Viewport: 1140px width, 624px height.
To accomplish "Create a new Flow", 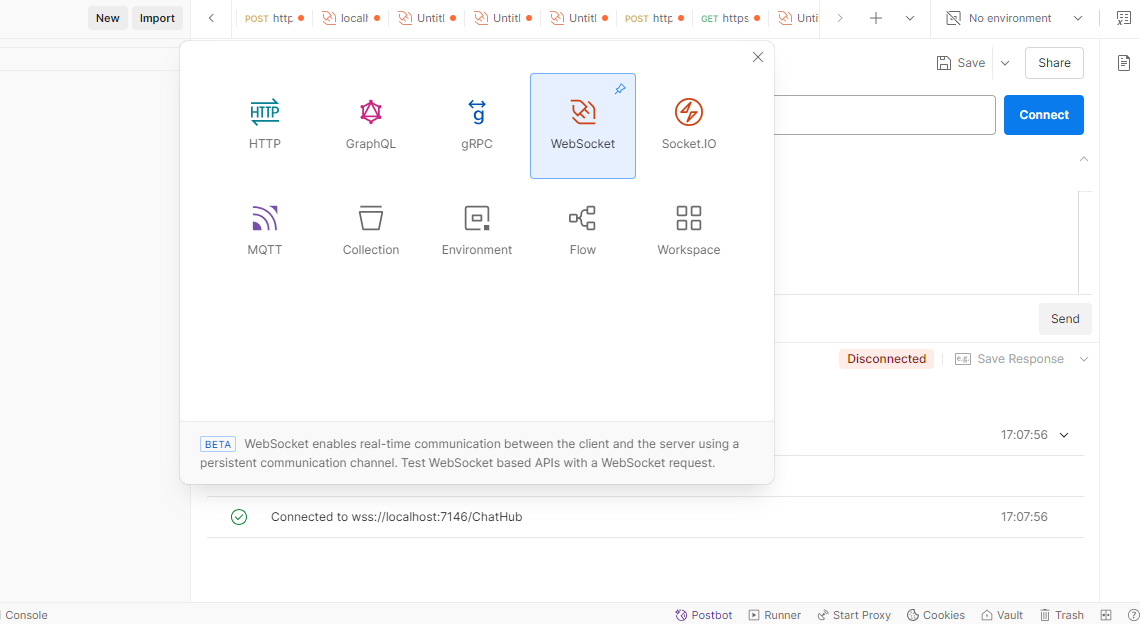I will tap(582, 229).
